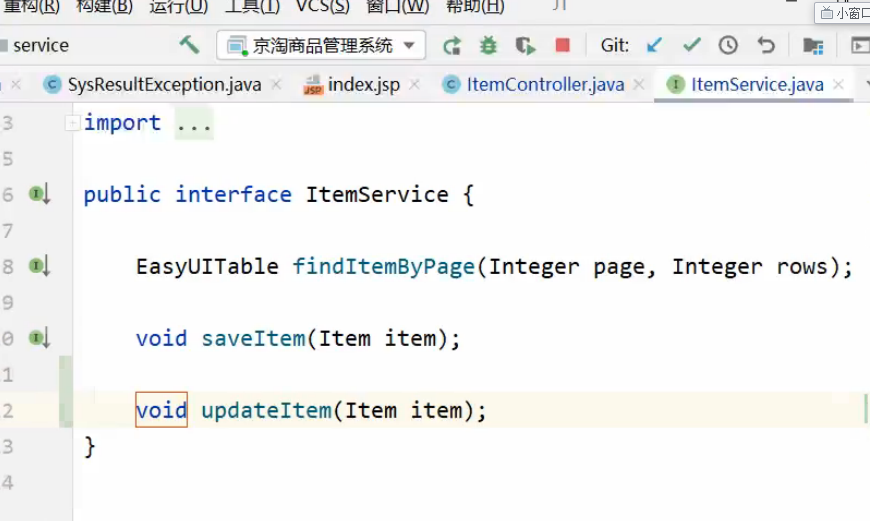Open the 帮助(H) menu
The image size is (870, 521).
475,7
